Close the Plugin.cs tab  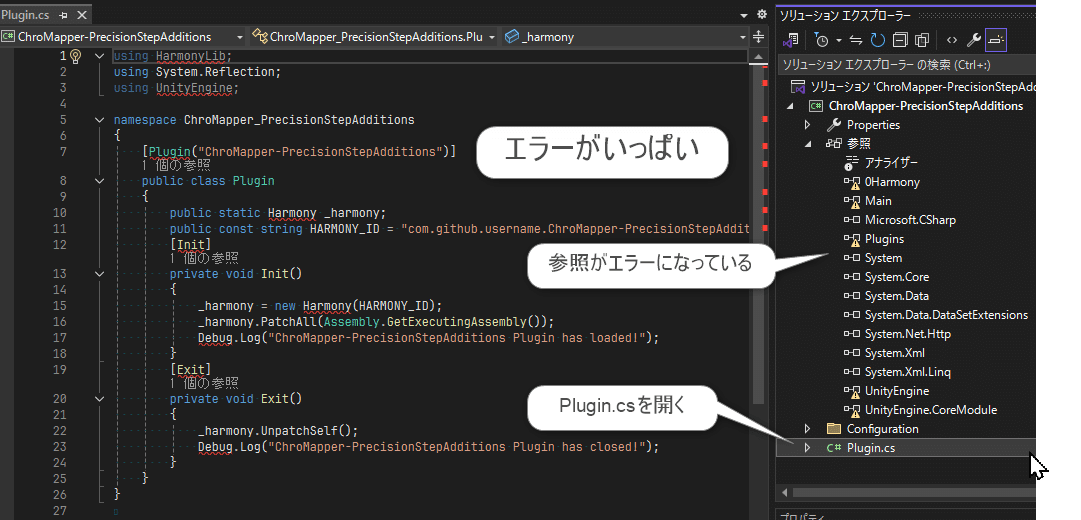click(82, 15)
